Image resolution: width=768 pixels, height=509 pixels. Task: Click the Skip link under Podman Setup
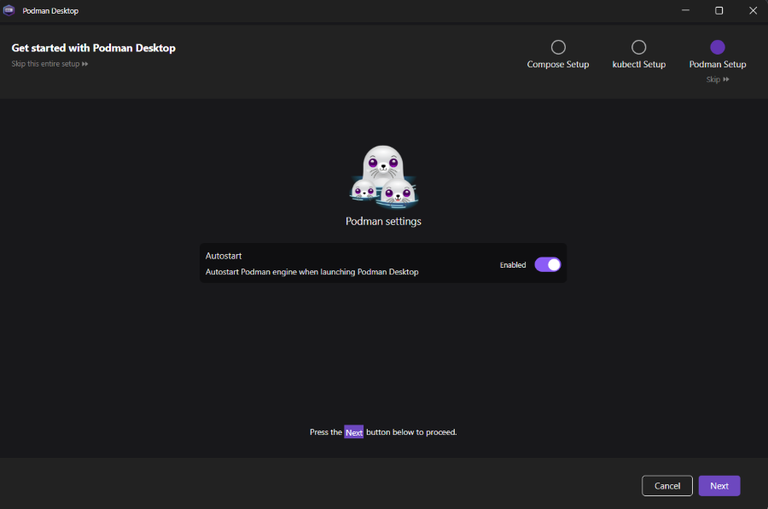point(717,79)
